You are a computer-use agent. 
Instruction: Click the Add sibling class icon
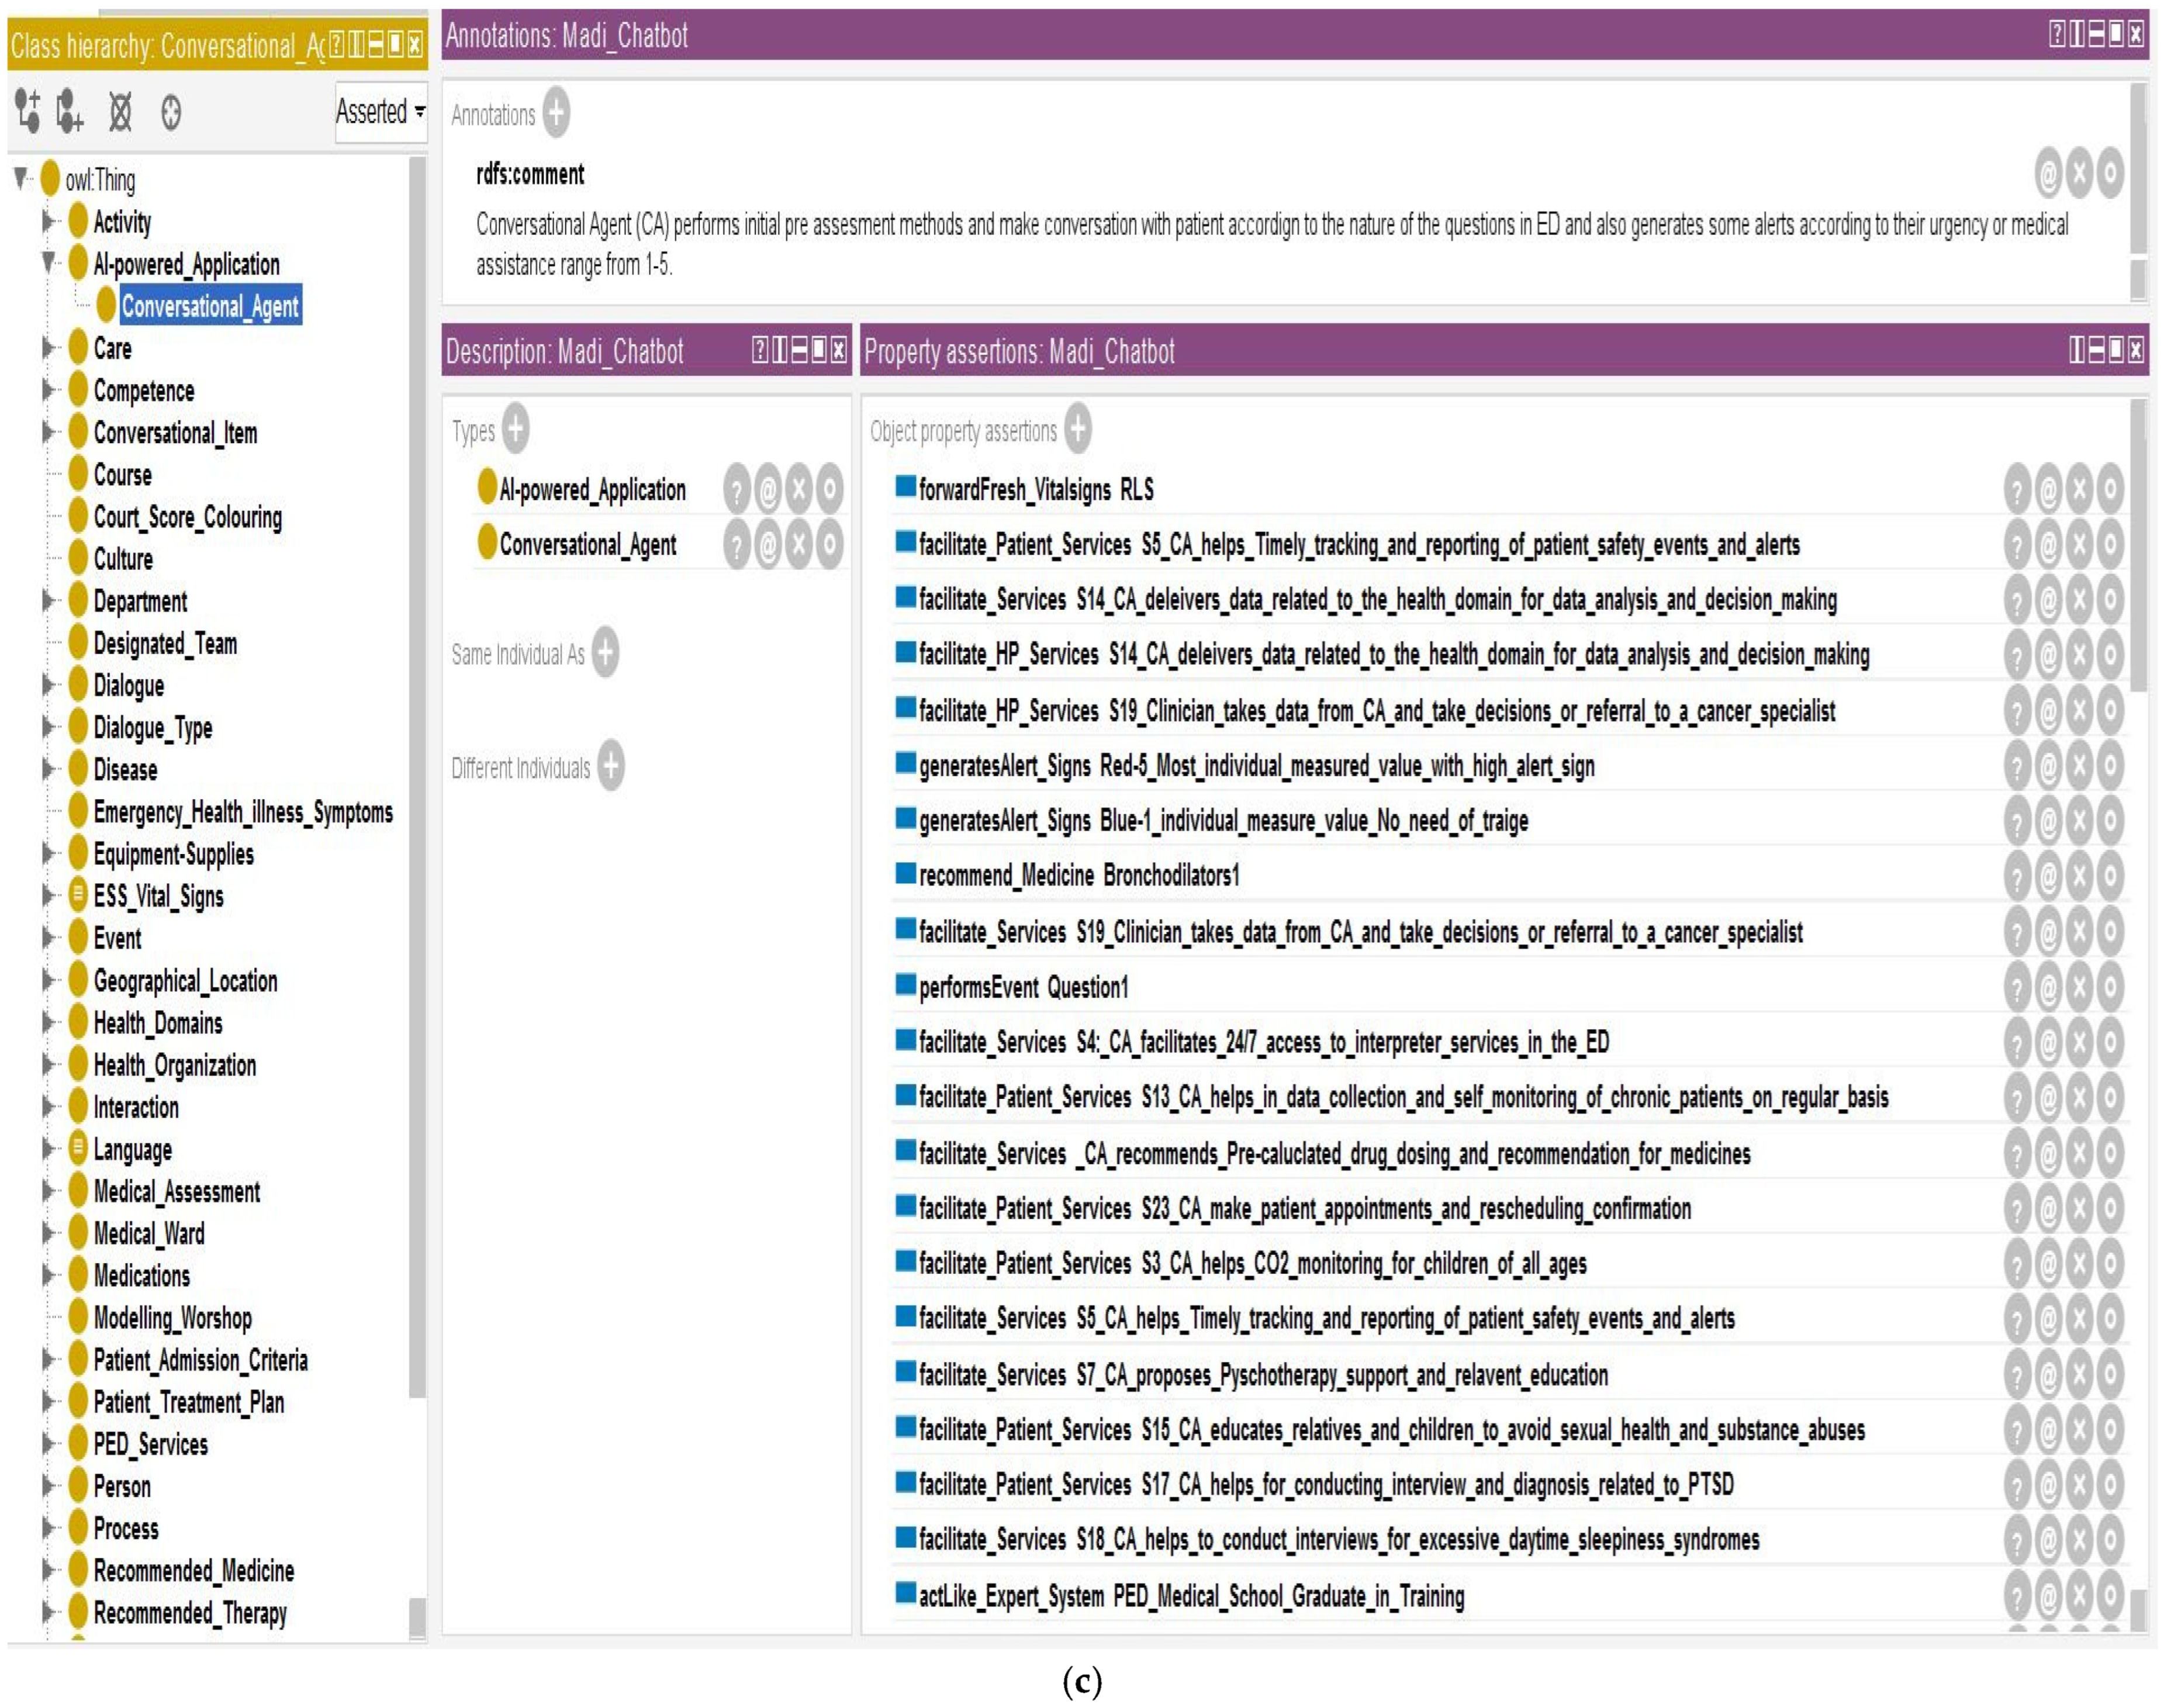tap(69, 111)
